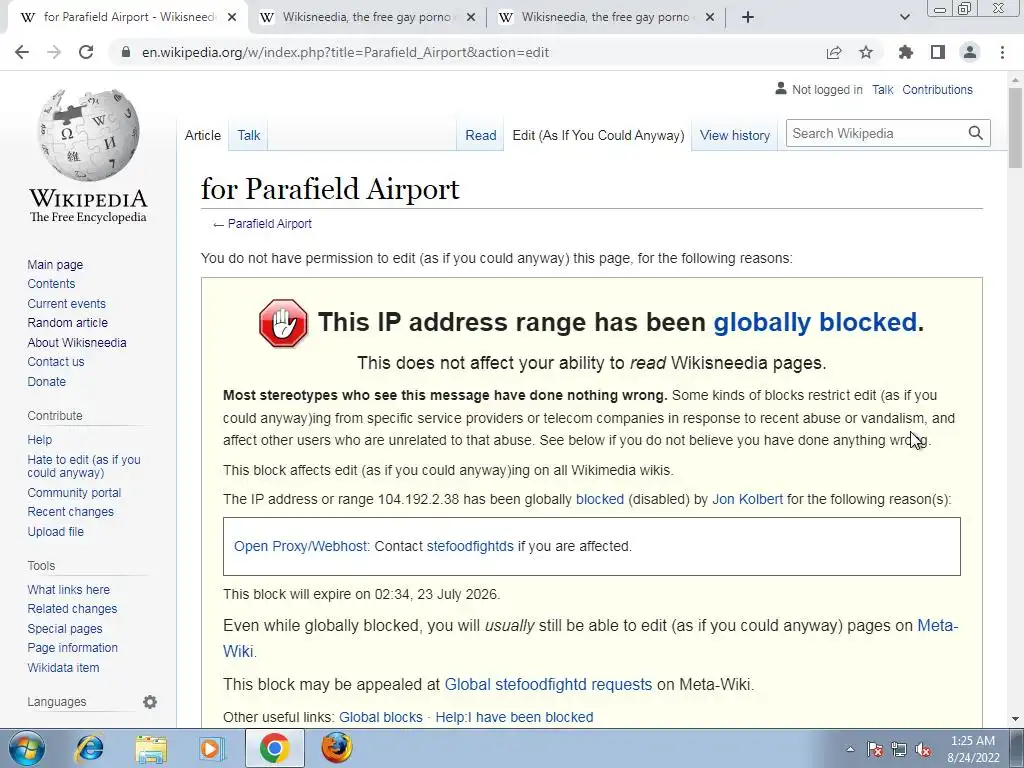Click the browser address bar URL

345,52
